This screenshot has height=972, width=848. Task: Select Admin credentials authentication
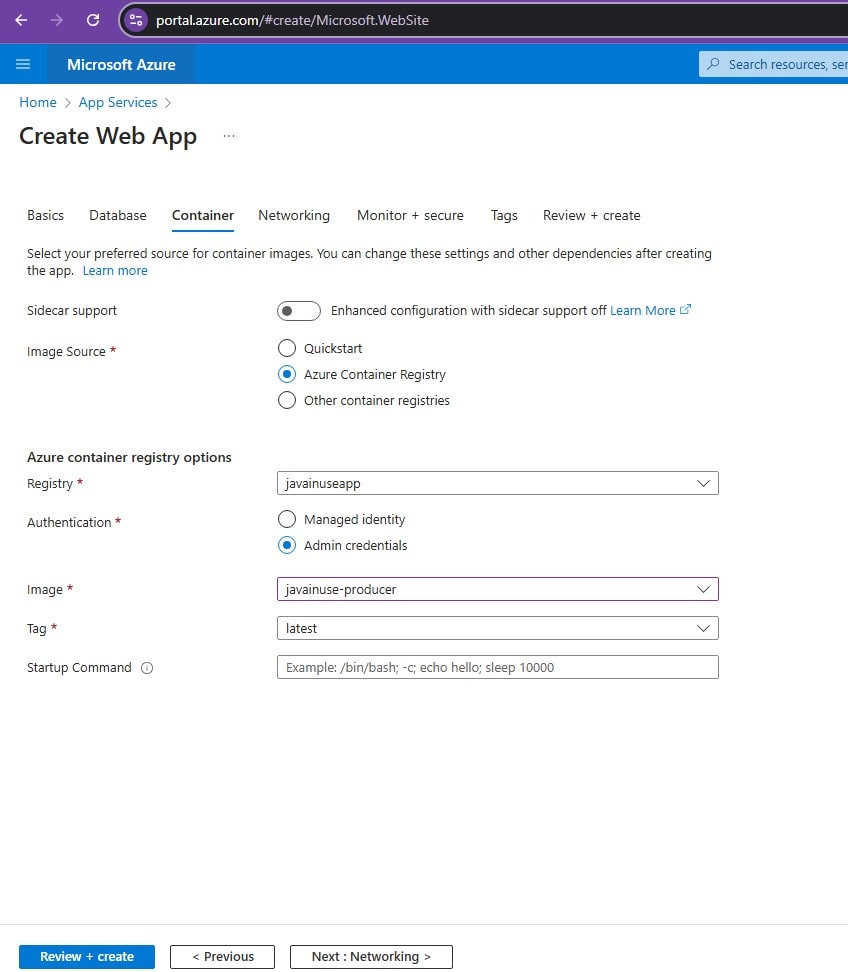click(287, 545)
